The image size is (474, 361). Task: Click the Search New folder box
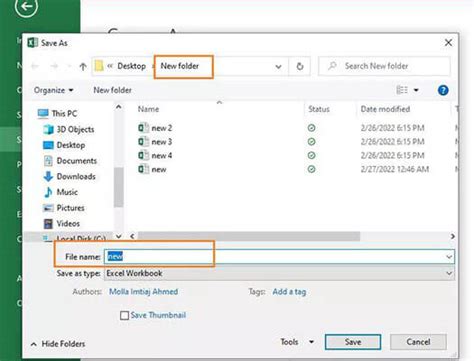(384, 66)
